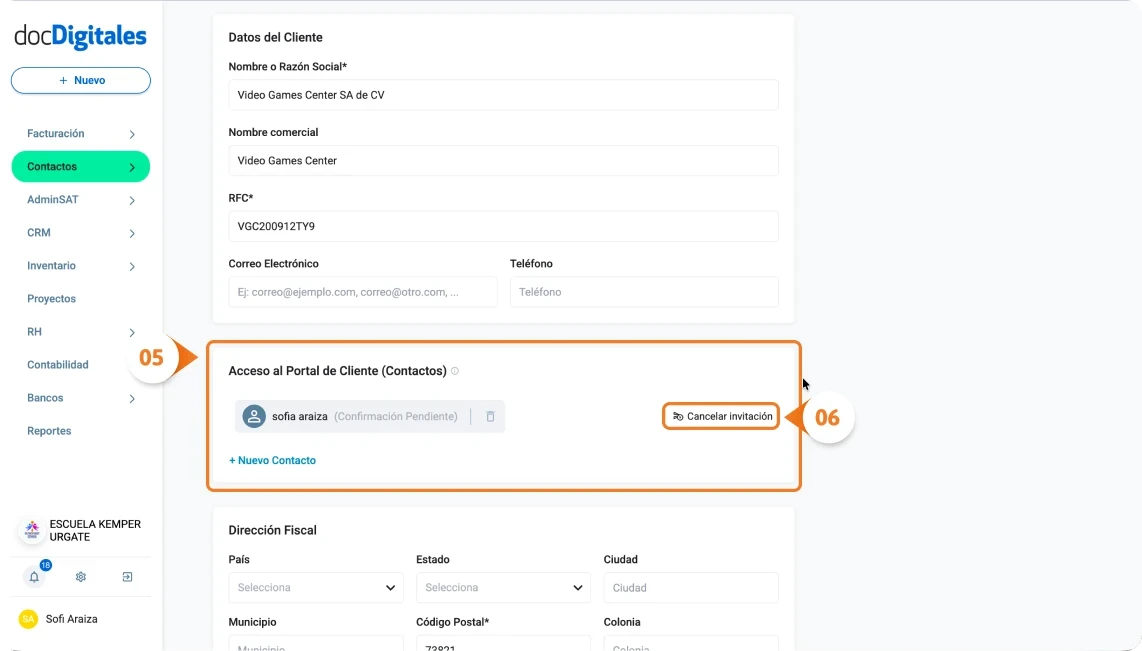Open the País selection dropdown
Image resolution: width=1142 pixels, height=651 pixels.
click(315, 588)
